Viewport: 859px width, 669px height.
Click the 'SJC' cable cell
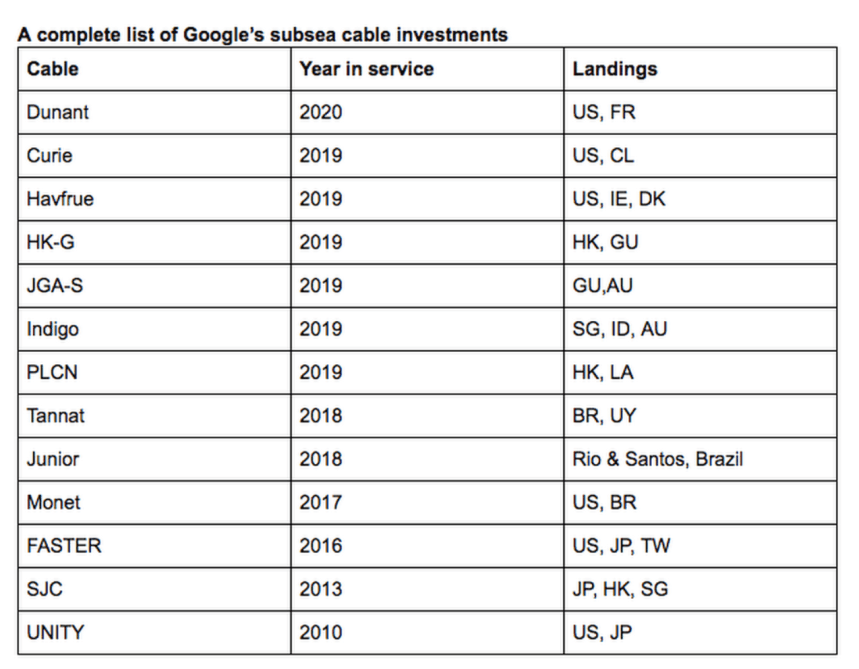pos(45,589)
